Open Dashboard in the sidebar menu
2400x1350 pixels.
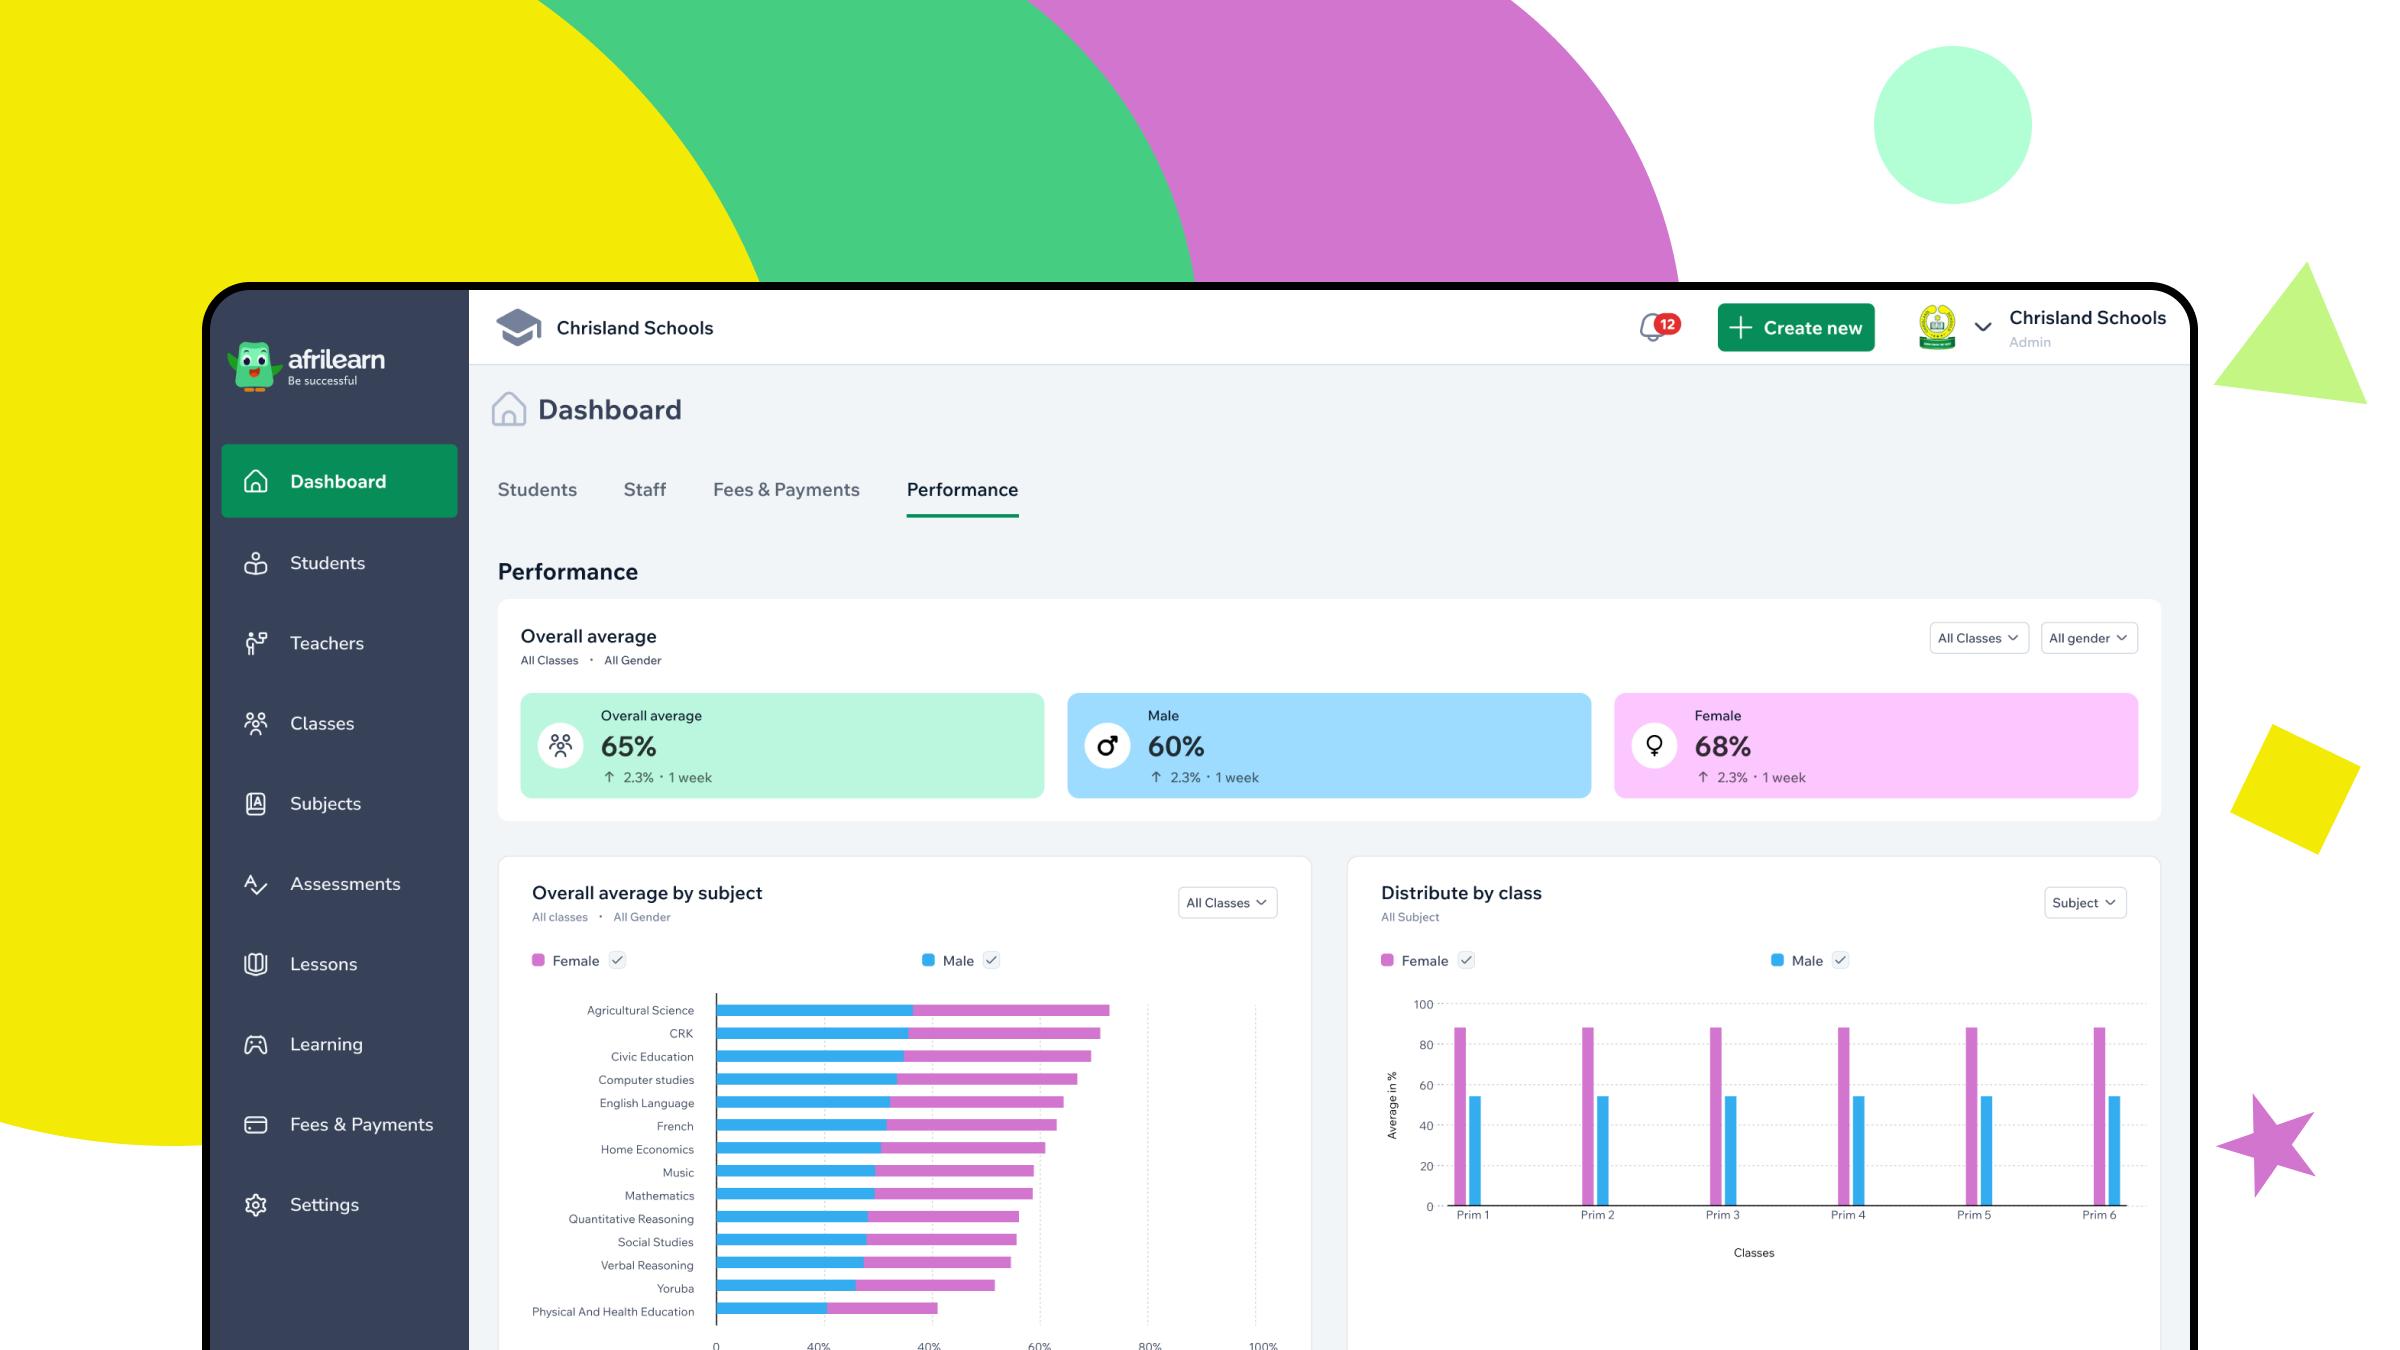[339, 481]
